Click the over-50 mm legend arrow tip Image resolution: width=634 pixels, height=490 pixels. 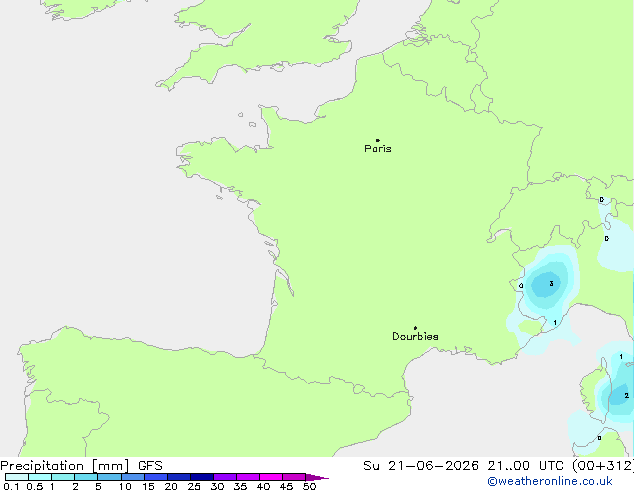pyautogui.click(x=317, y=477)
